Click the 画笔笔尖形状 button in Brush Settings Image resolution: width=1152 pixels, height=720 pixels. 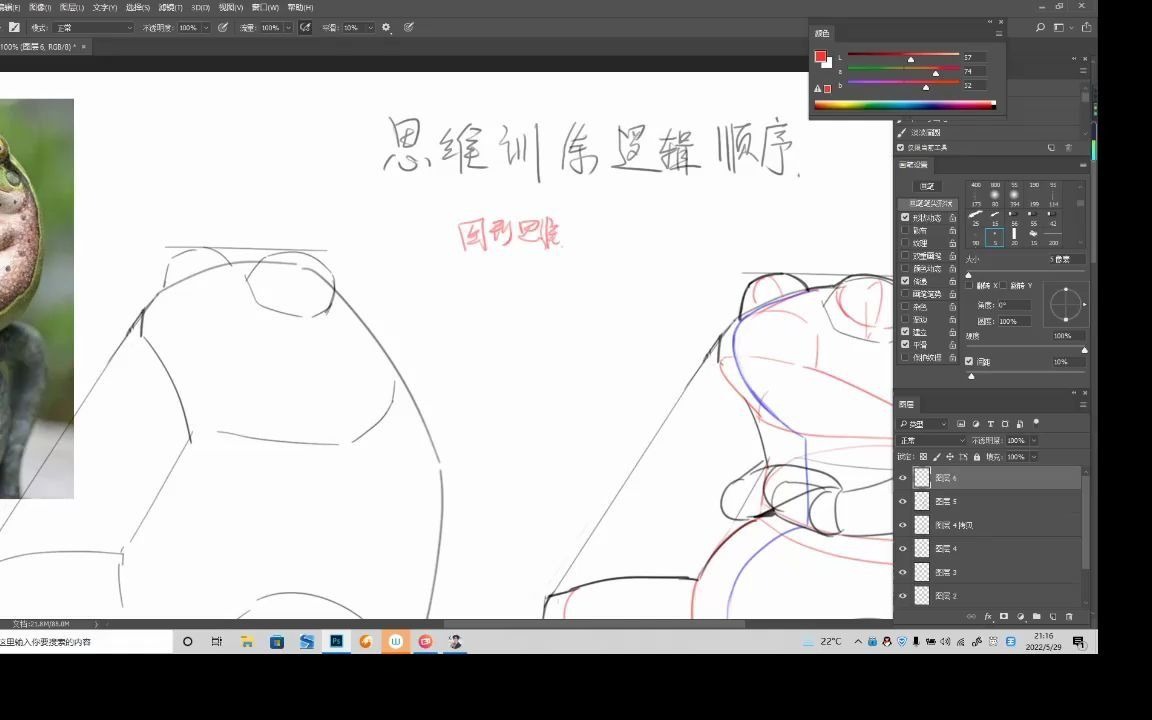click(930, 203)
